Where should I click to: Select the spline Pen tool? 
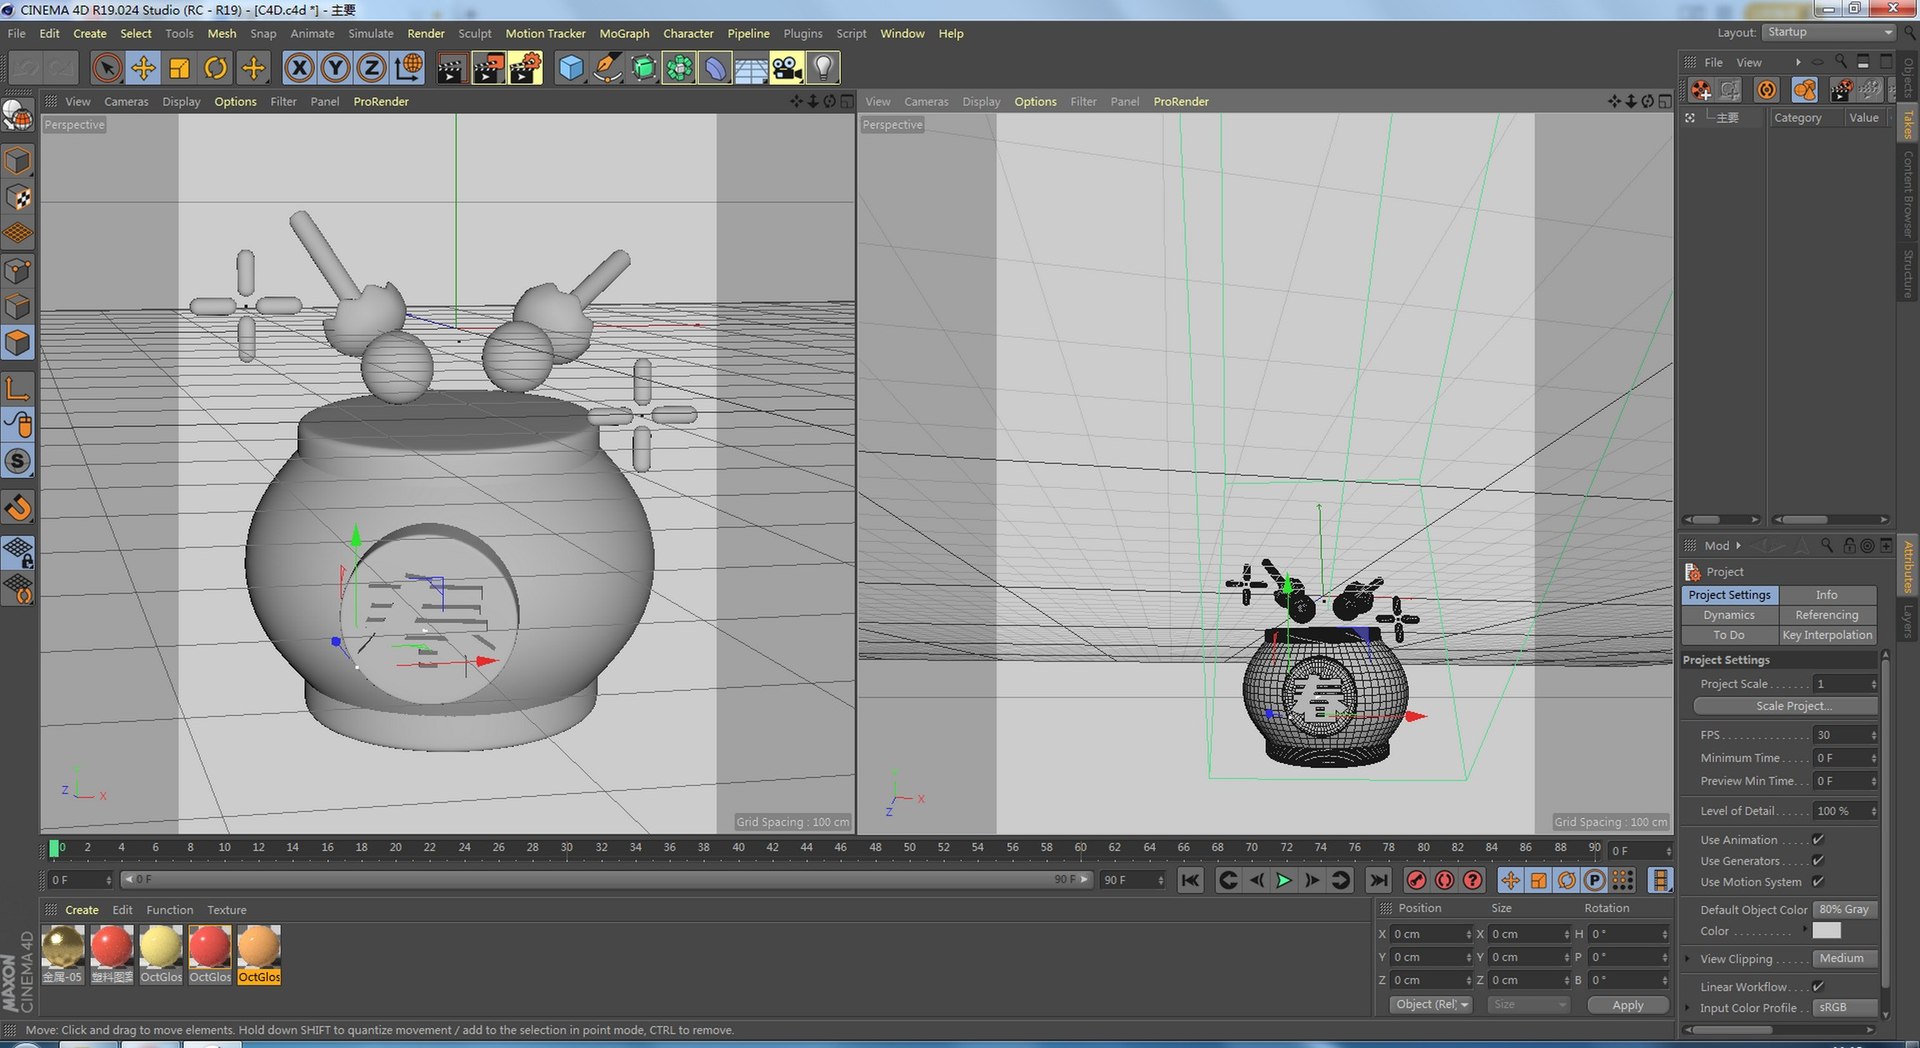point(607,68)
